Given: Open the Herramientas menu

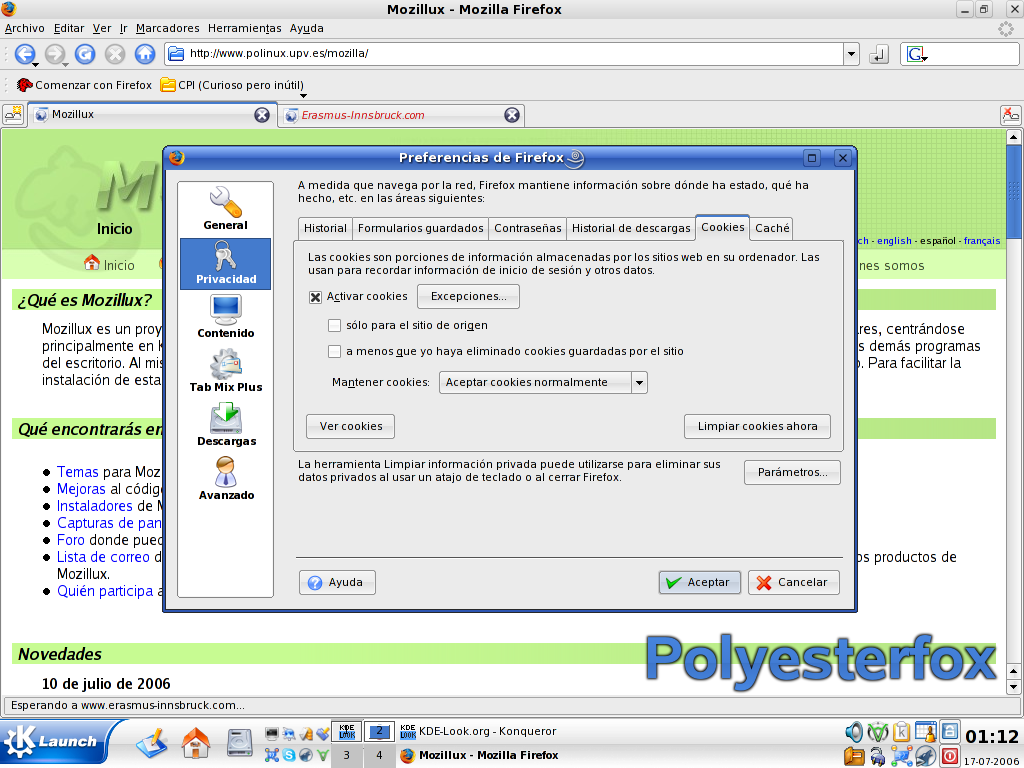Looking at the screenshot, I should [x=244, y=28].
